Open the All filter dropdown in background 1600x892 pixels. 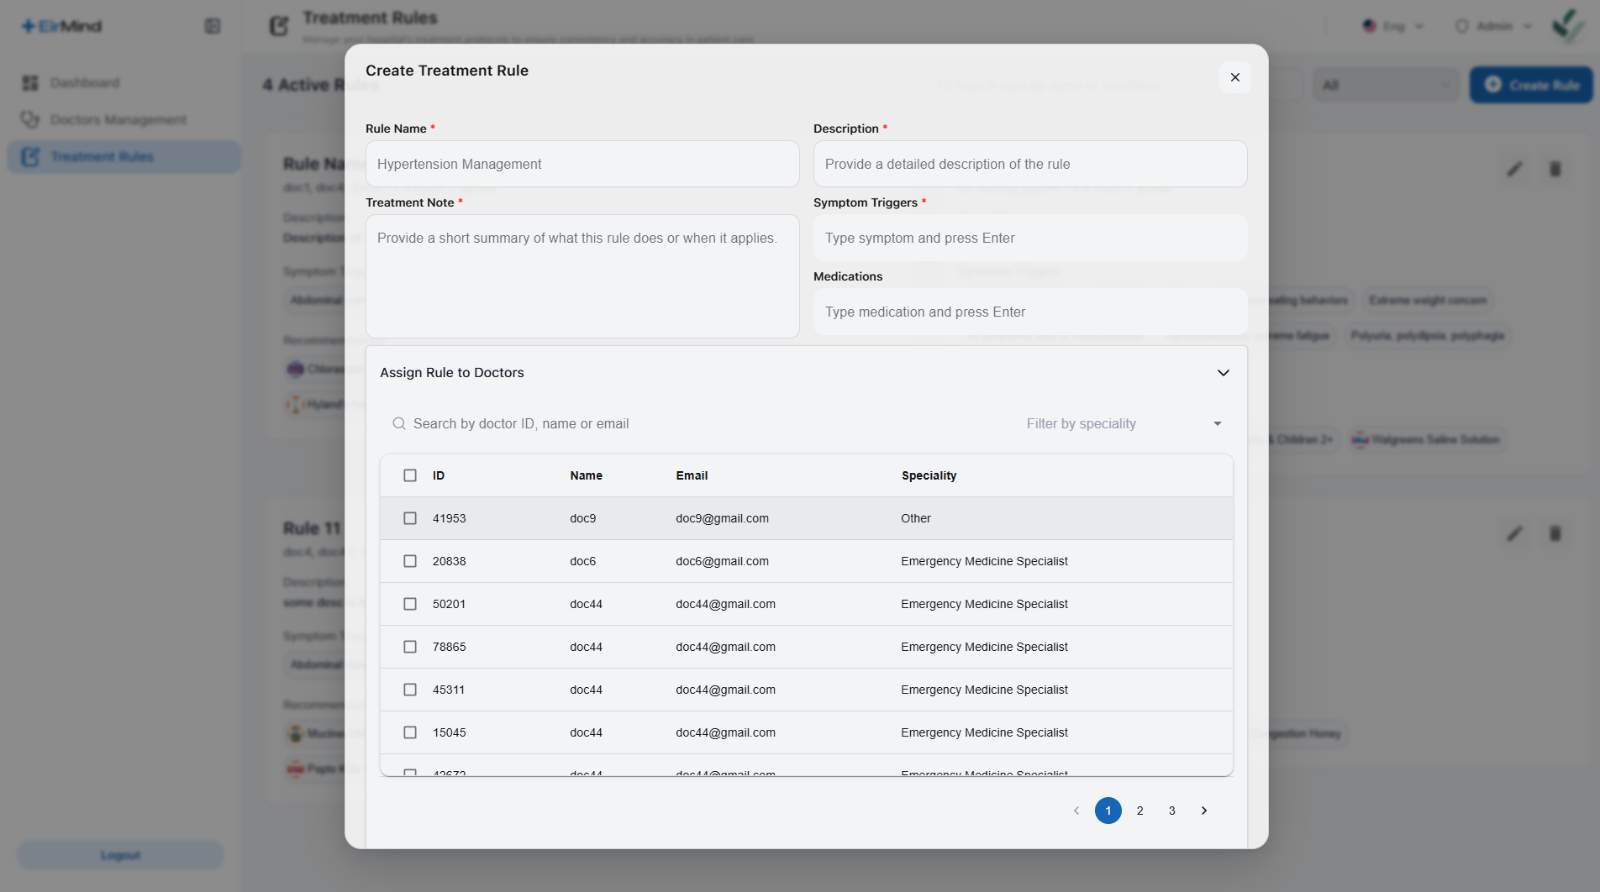click(1386, 85)
